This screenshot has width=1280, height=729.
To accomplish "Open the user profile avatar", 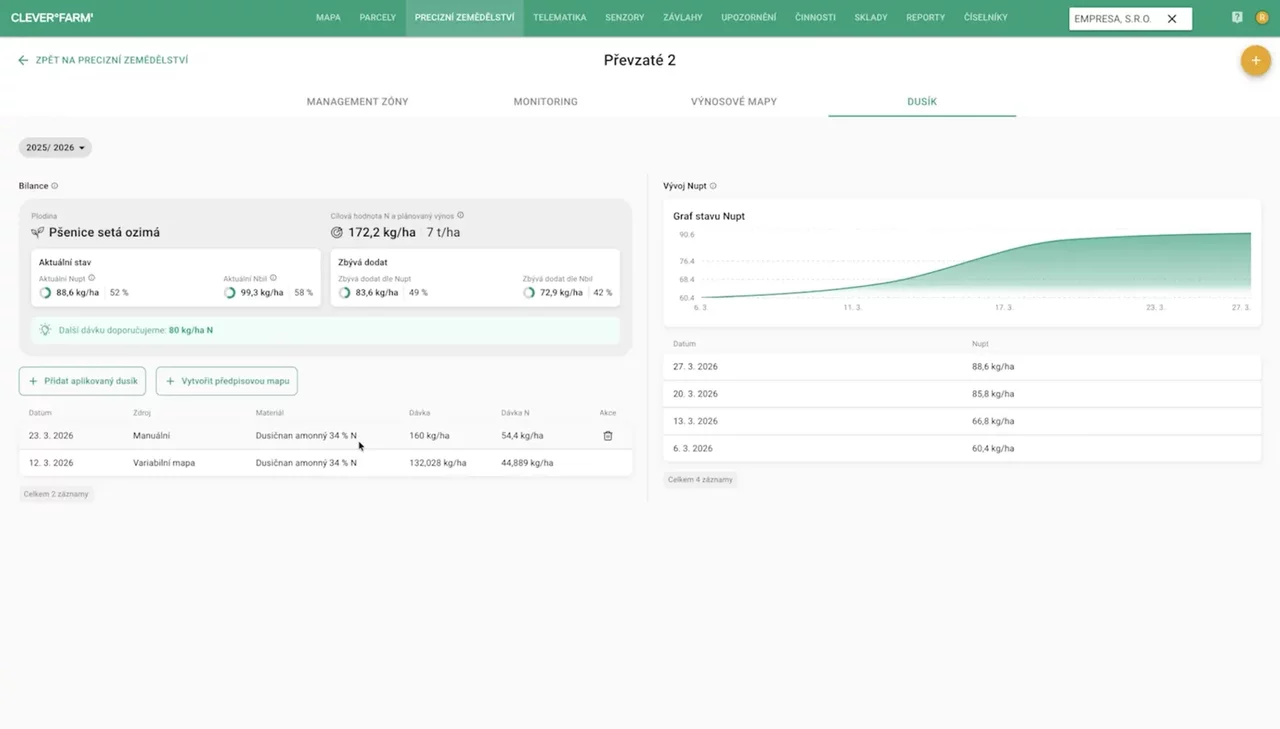I will point(1262,18).
